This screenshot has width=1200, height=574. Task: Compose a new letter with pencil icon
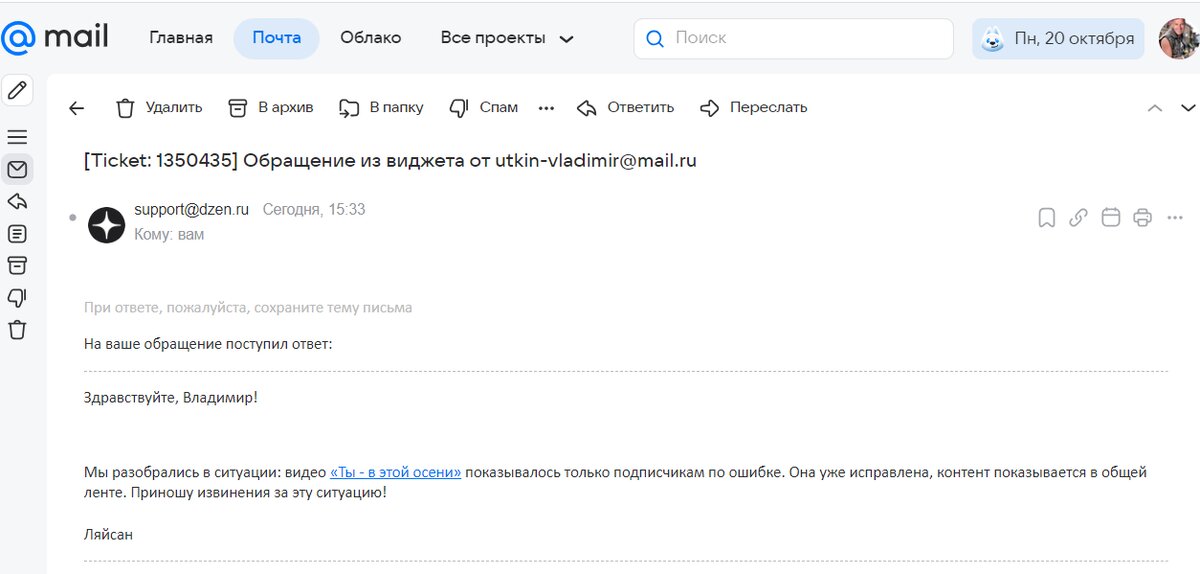17,91
